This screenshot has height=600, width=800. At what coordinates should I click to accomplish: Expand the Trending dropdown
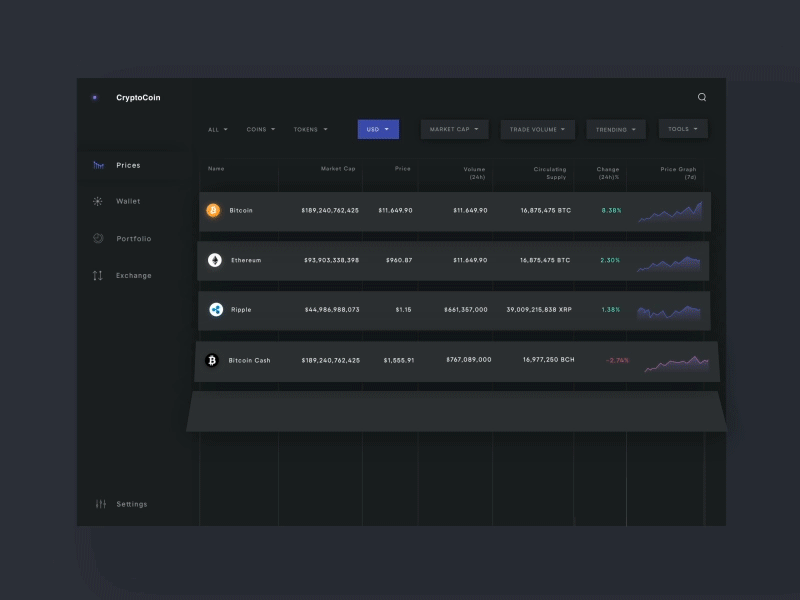[x=616, y=130]
